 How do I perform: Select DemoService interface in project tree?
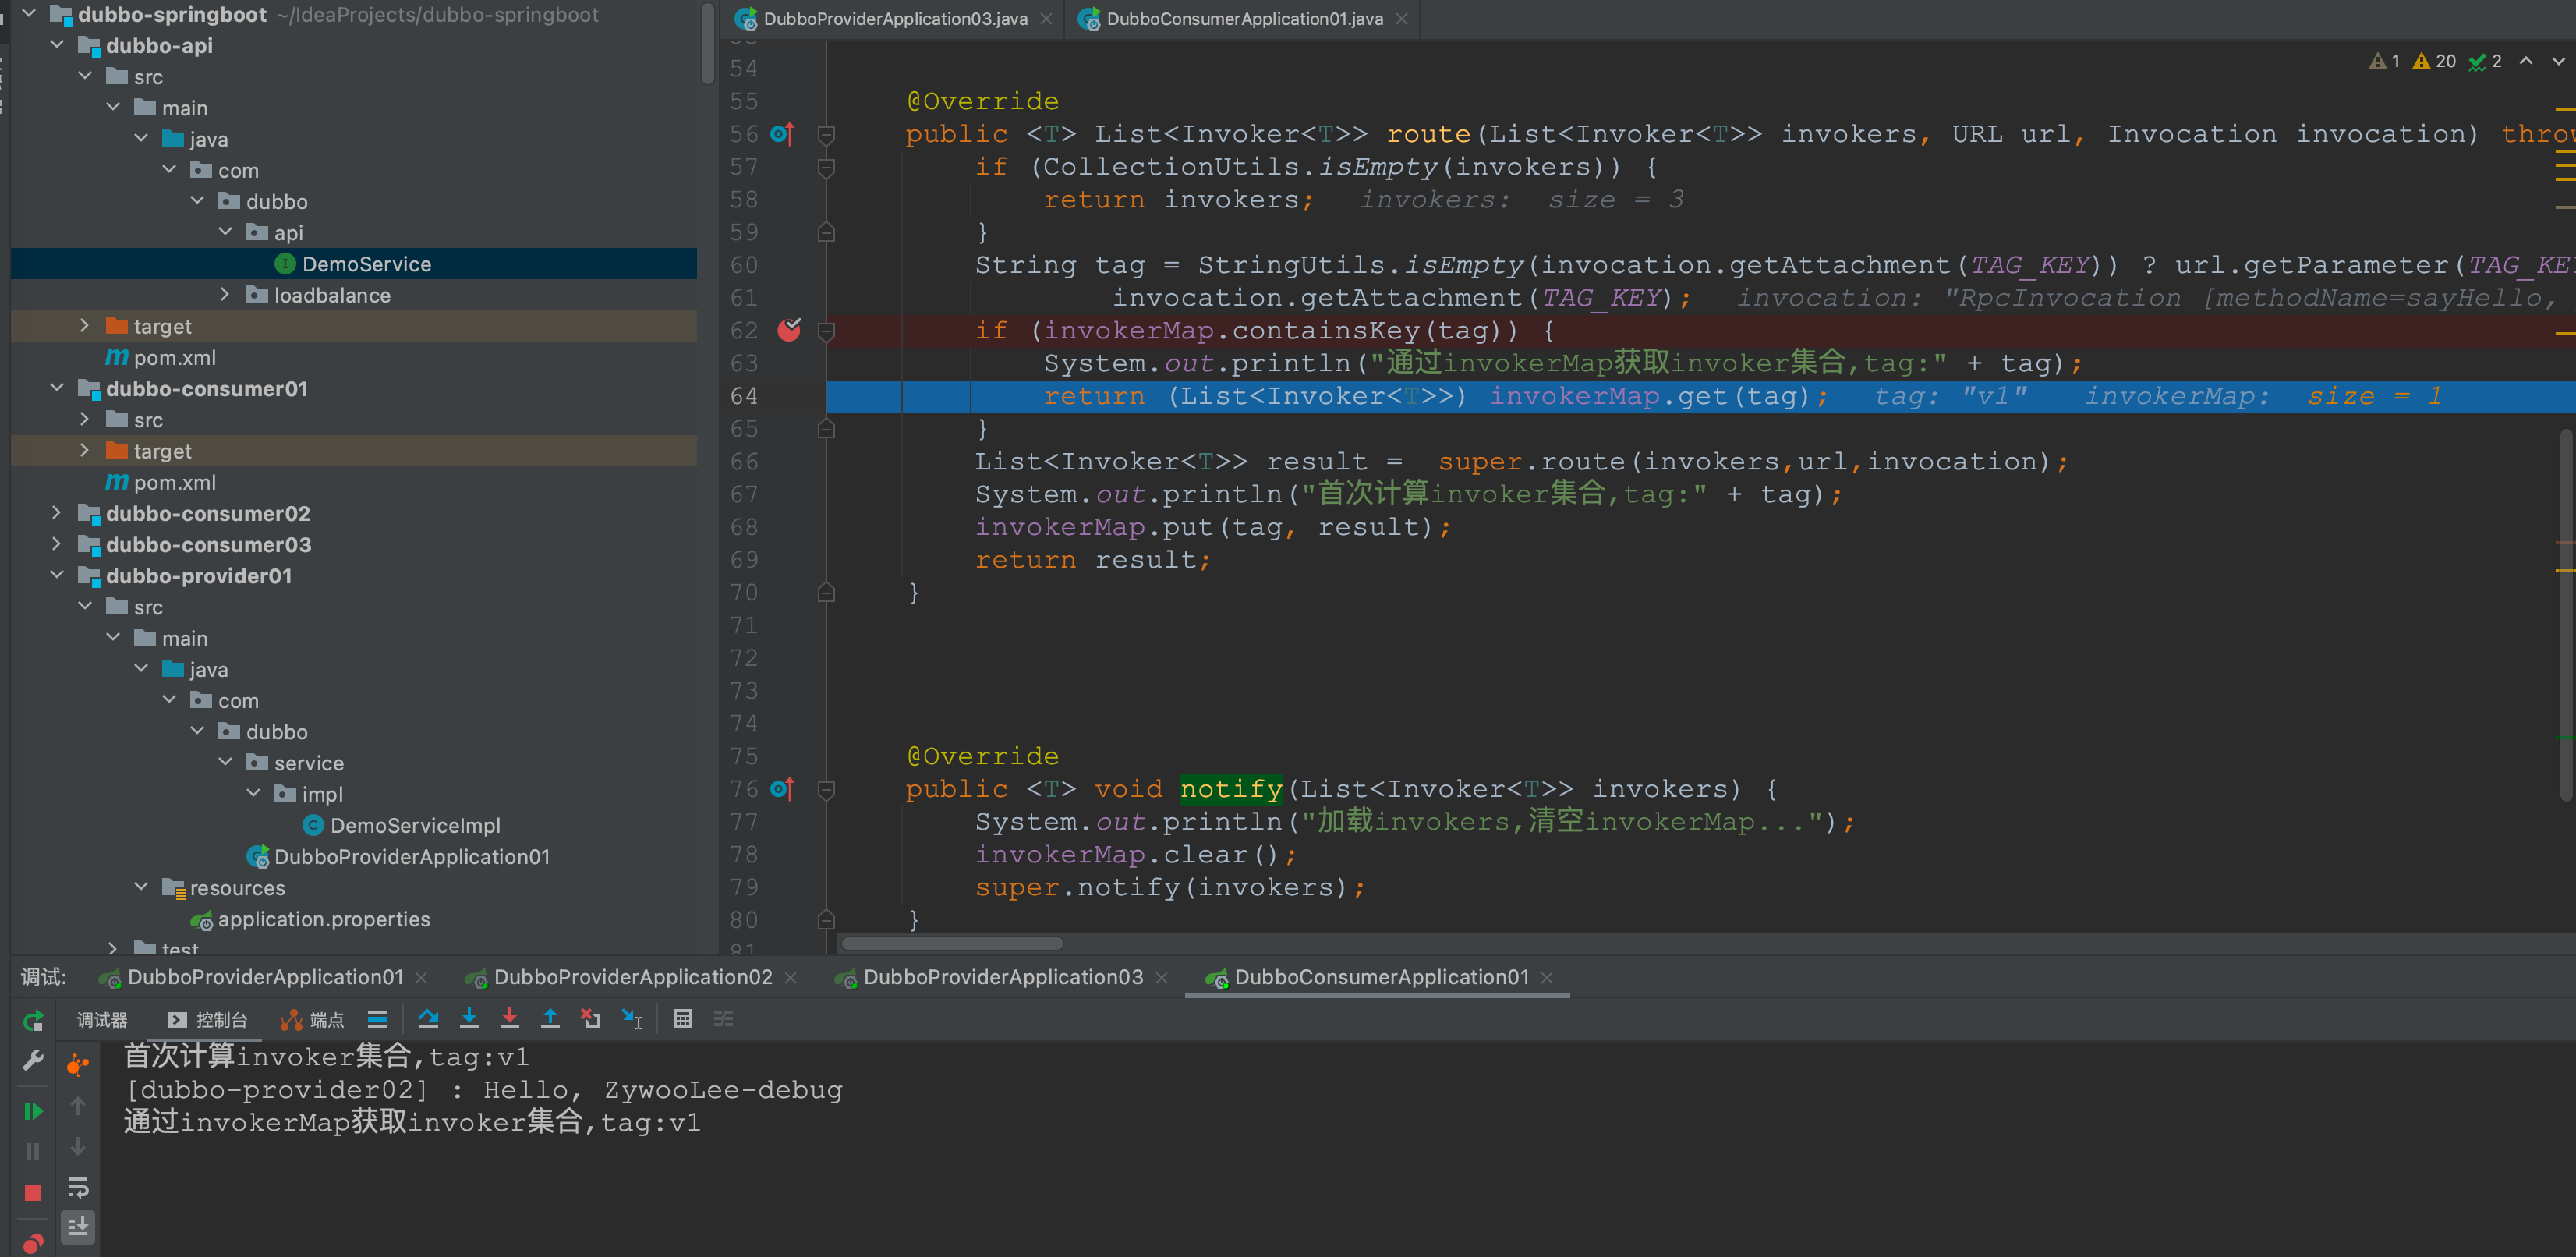(x=353, y=264)
